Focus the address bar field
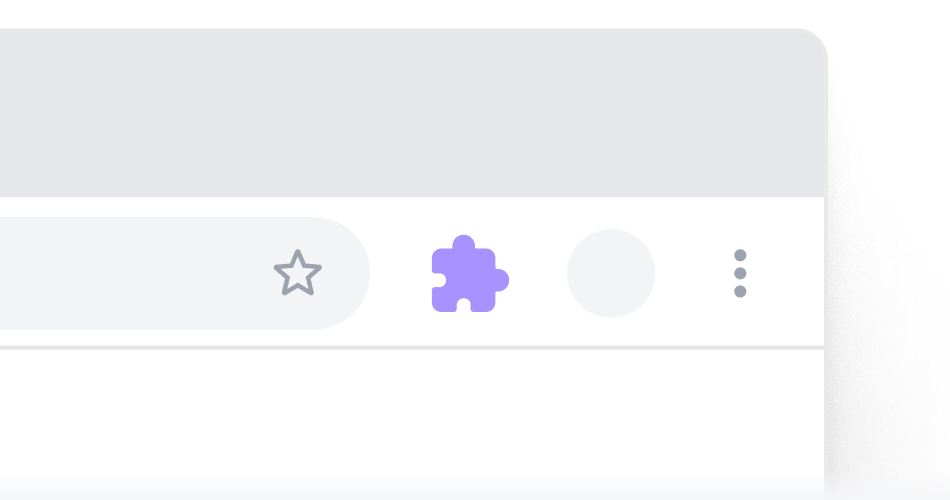 tap(185, 273)
